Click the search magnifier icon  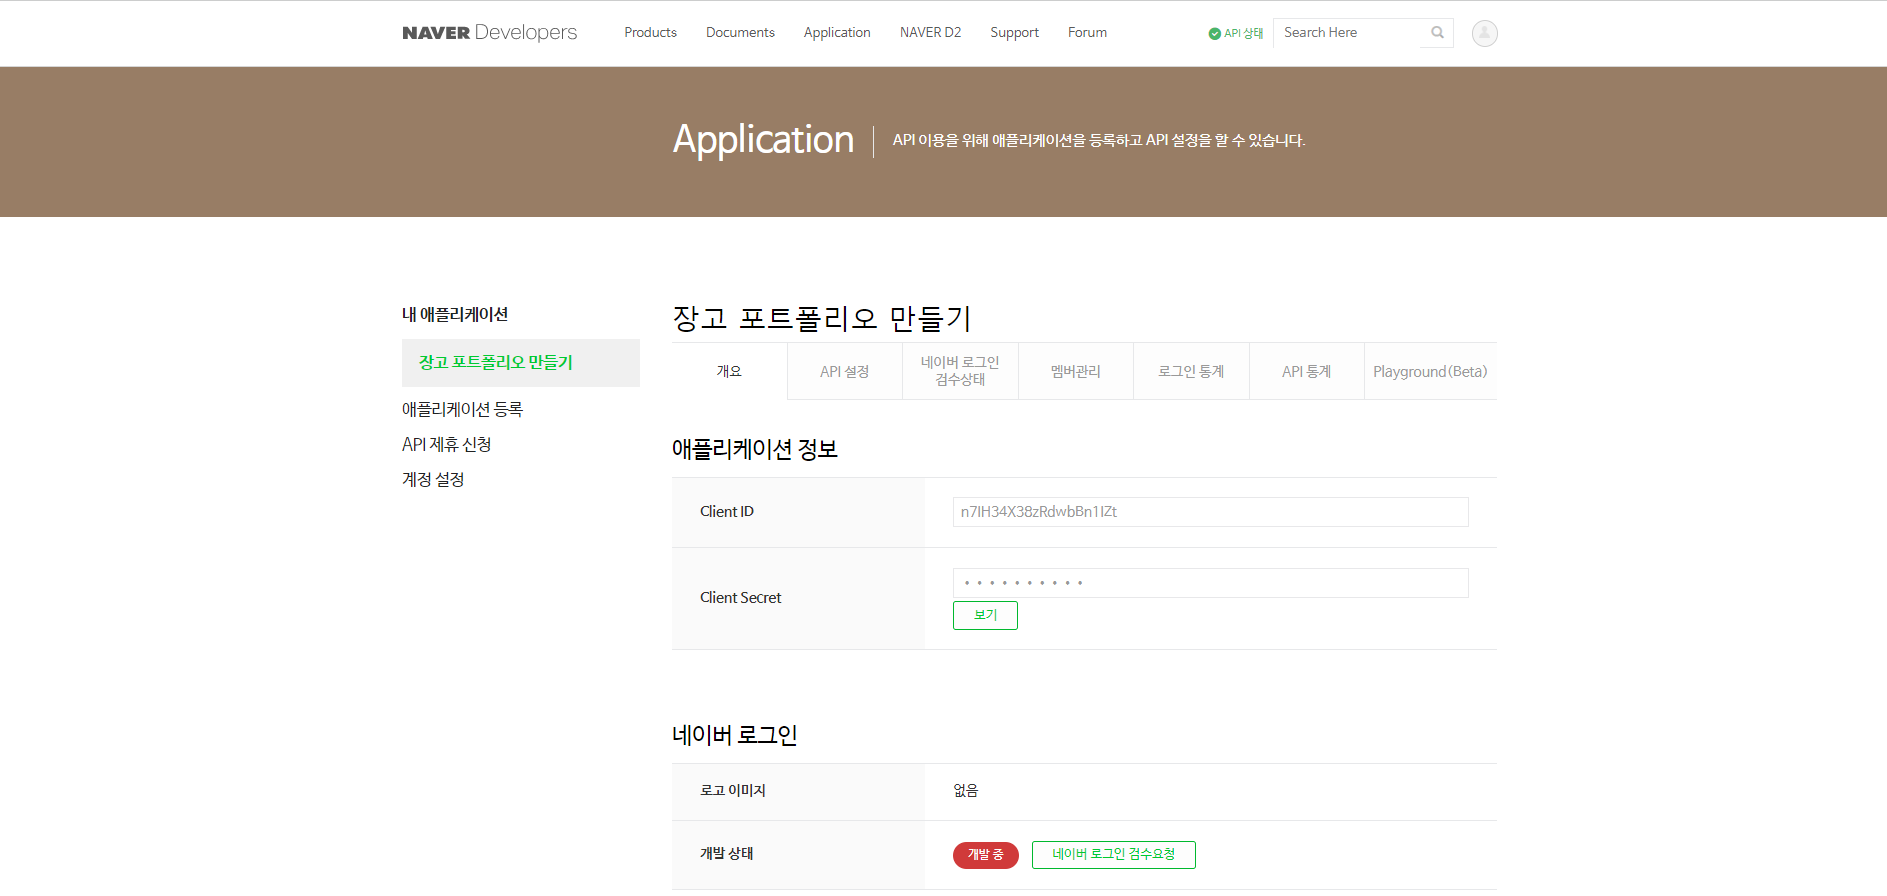point(1437,32)
